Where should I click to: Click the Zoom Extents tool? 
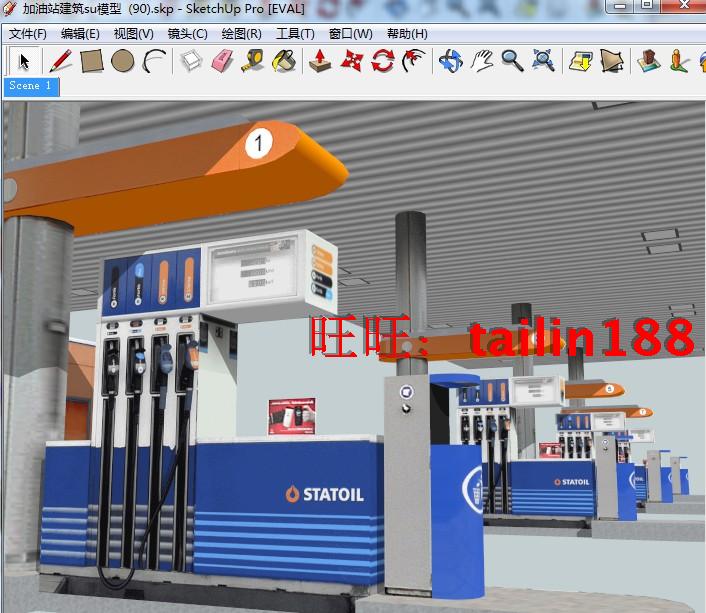pos(543,61)
